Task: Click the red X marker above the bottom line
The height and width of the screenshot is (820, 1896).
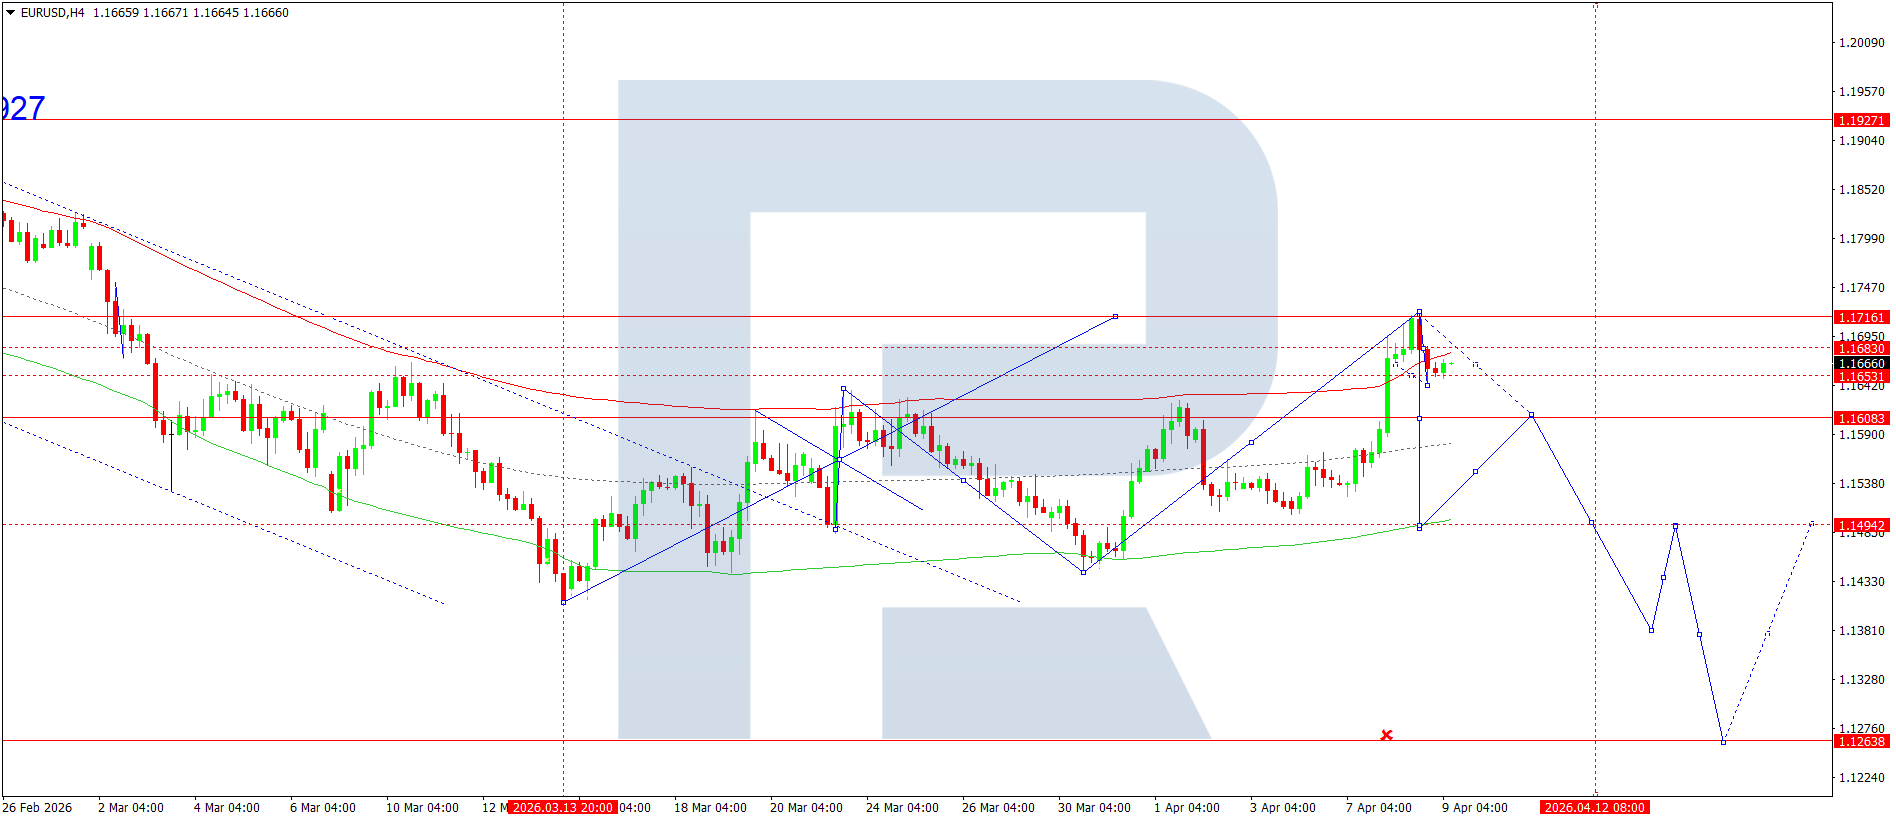Action: coord(1386,735)
